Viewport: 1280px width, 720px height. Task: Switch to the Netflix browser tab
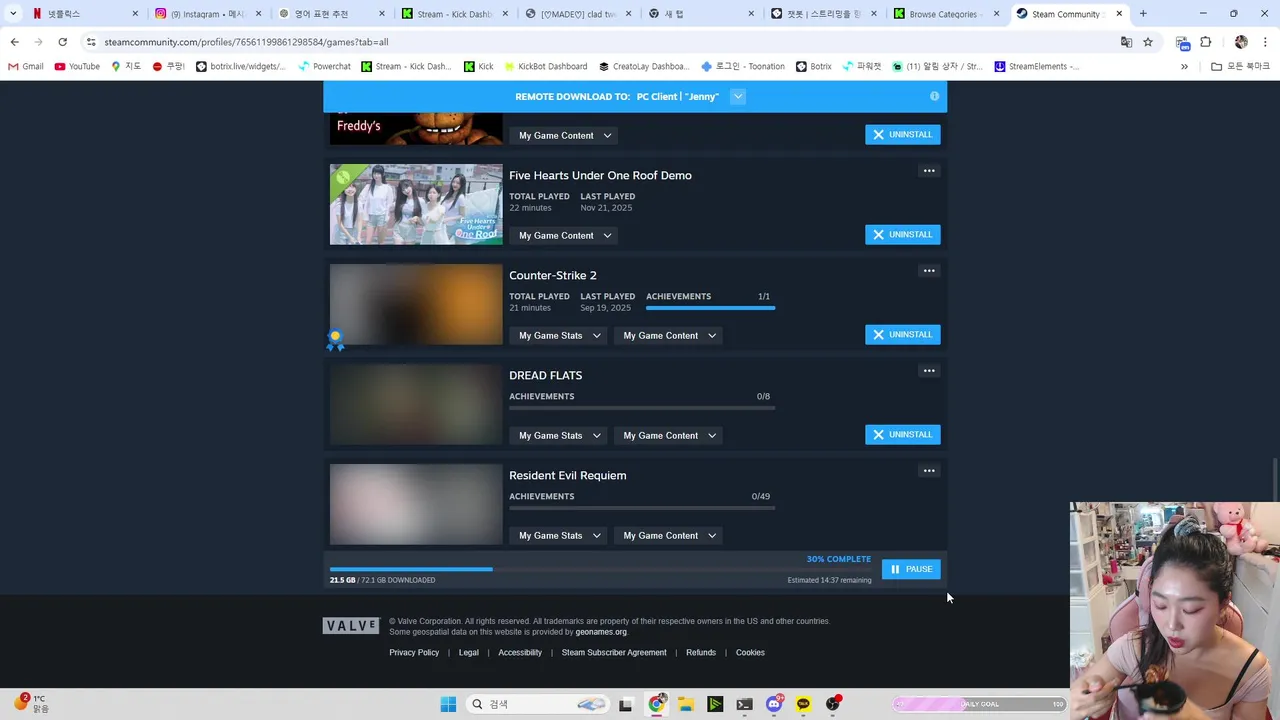(x=85, y=14)
